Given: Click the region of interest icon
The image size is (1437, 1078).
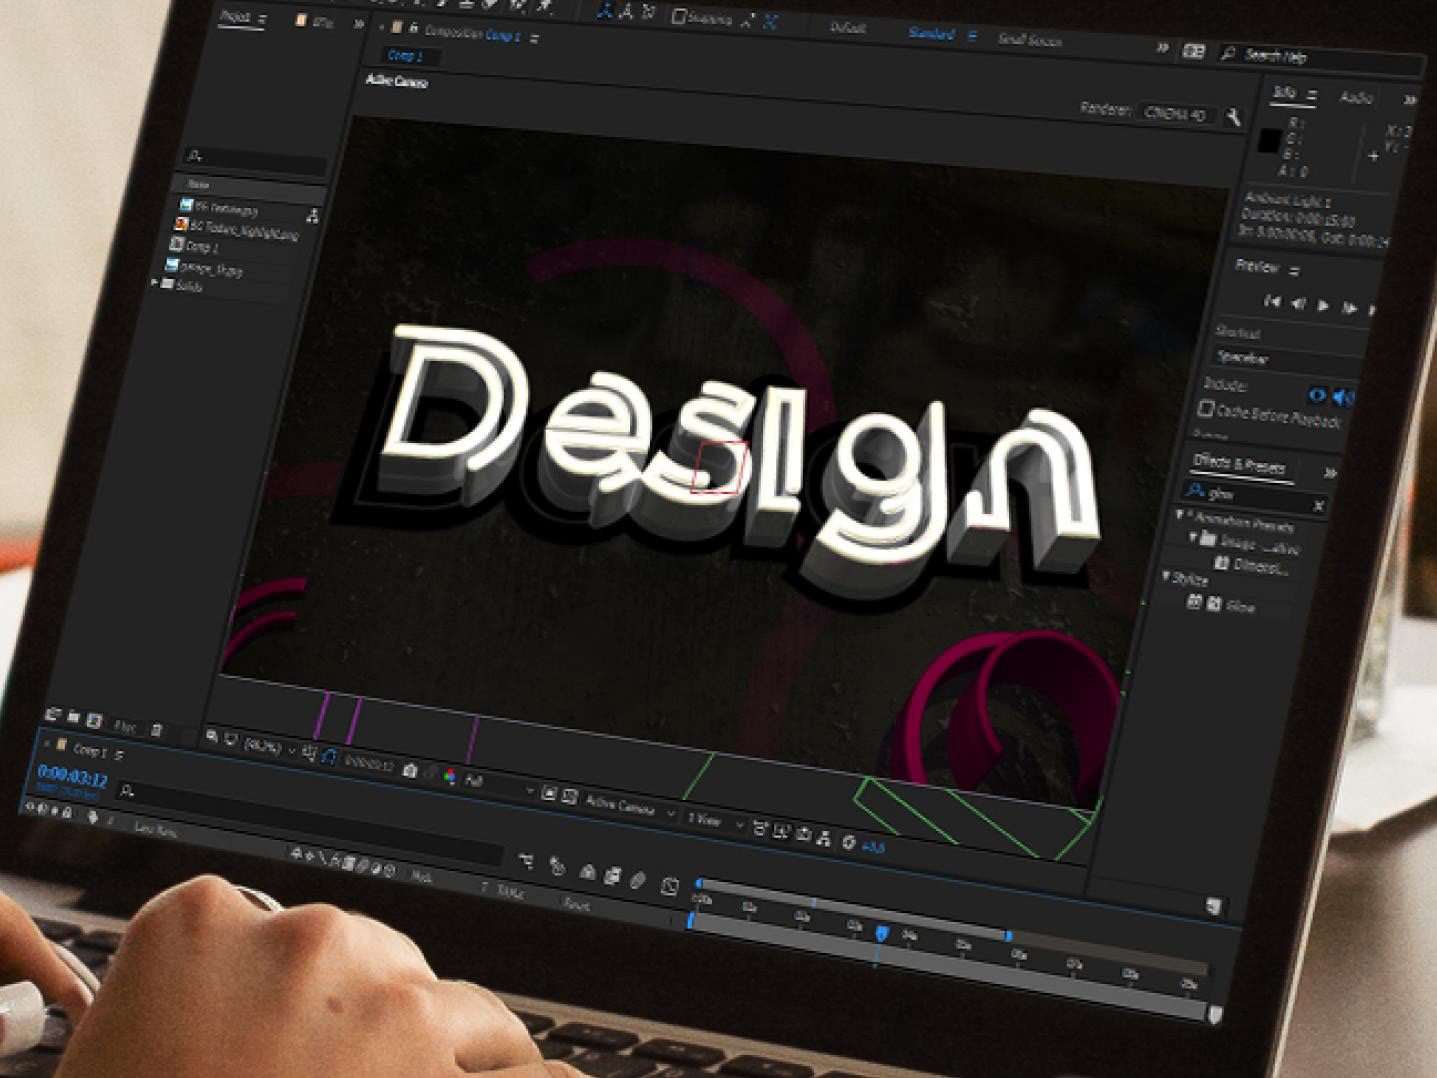Looking at the screenshot, I should (549, 793).
